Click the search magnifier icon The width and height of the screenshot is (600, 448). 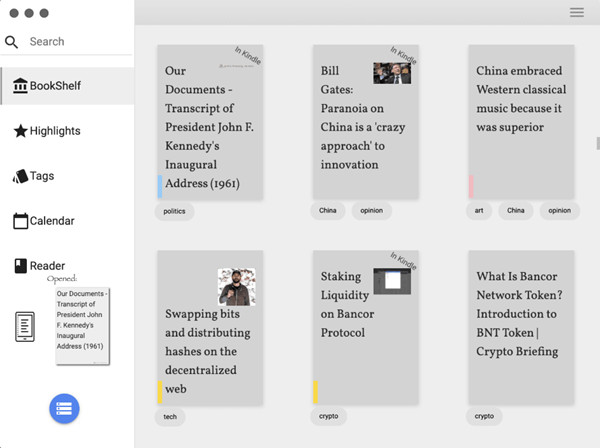[x=11, y=42]
